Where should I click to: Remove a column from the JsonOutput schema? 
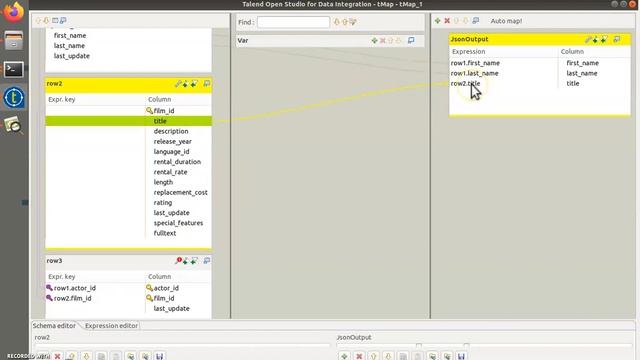[x=359, y=356]
